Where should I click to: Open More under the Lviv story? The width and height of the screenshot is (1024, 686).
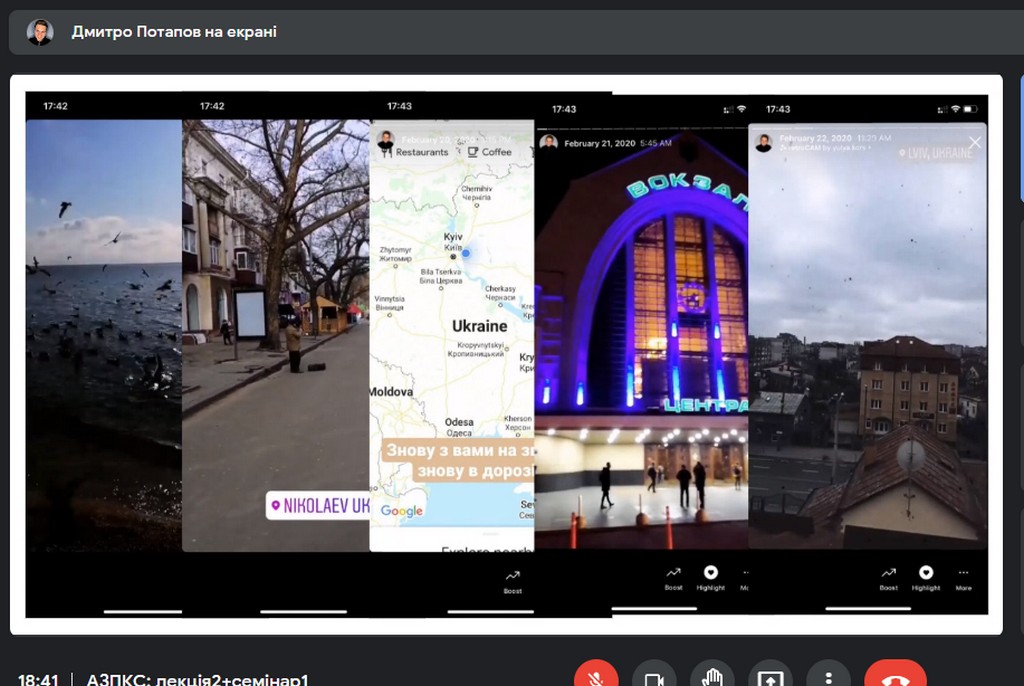point(963,578)
